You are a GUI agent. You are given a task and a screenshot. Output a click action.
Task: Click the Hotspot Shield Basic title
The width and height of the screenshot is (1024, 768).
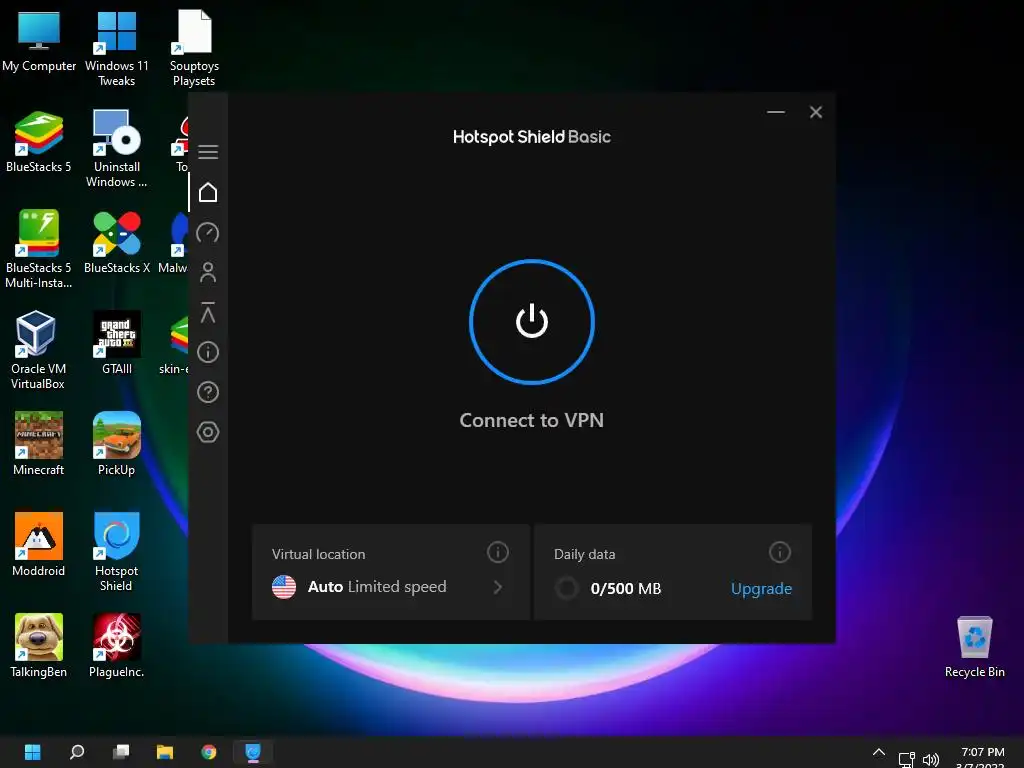point(532,136)
